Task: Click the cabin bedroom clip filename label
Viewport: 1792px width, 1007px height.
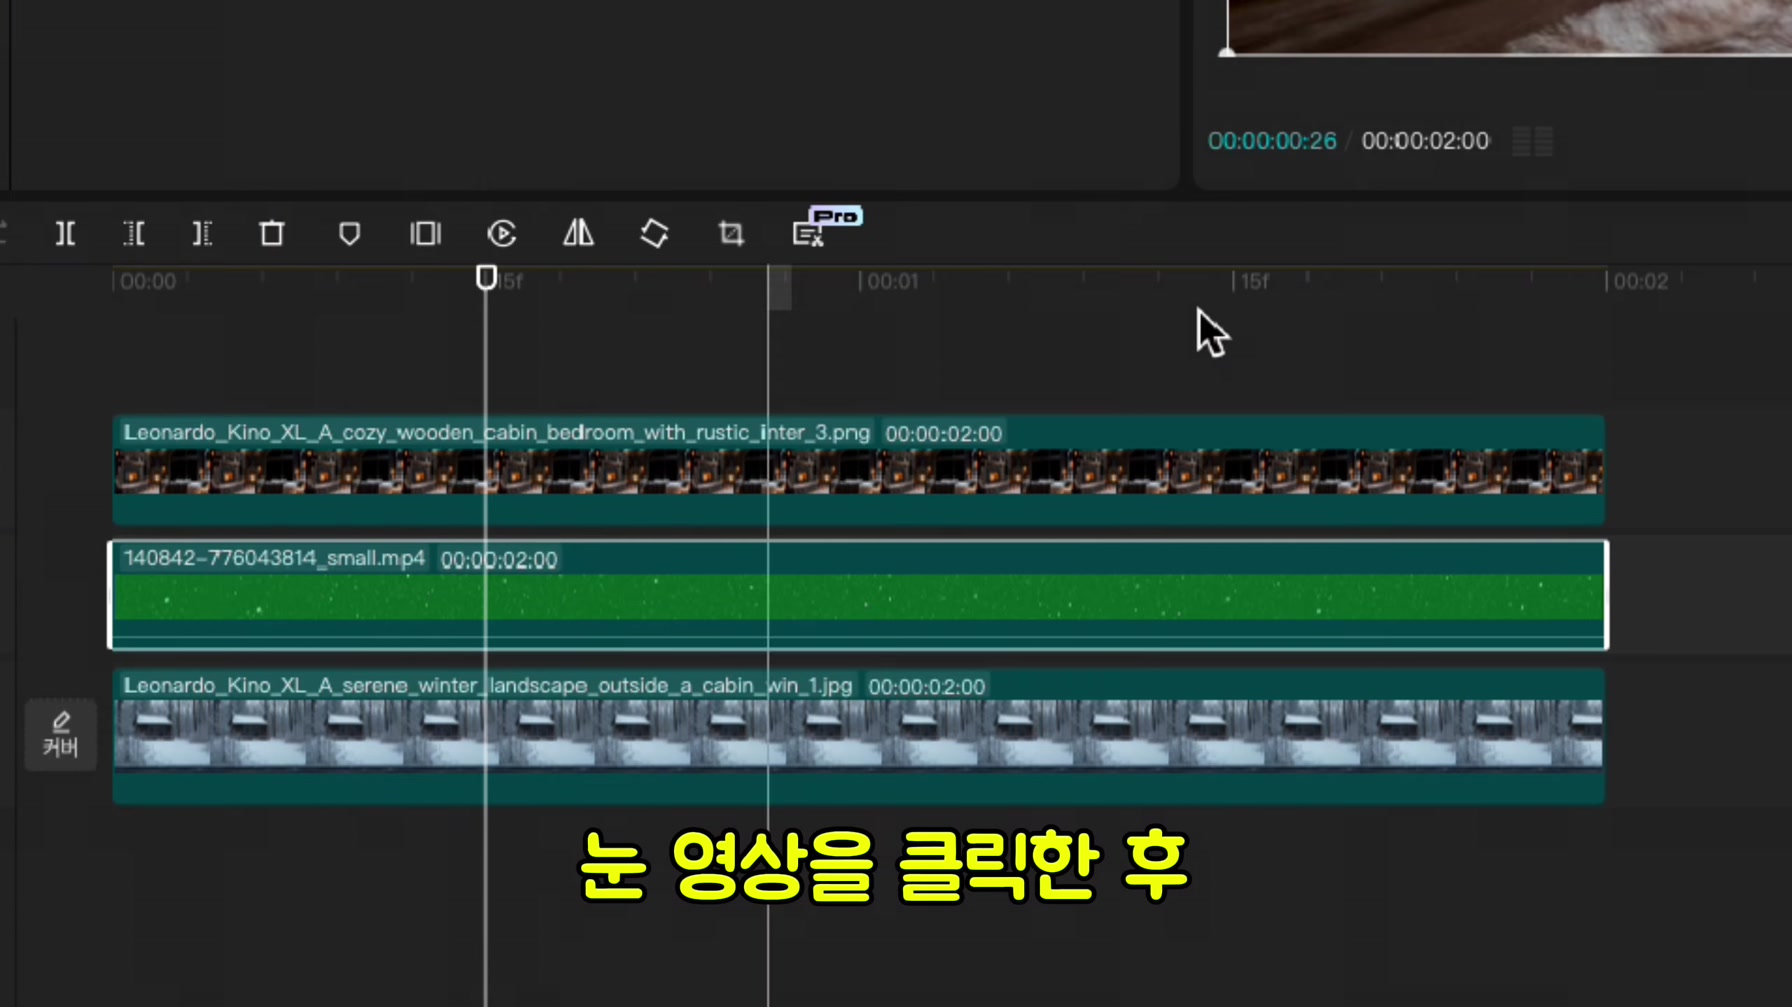Action: coord(497,433)
